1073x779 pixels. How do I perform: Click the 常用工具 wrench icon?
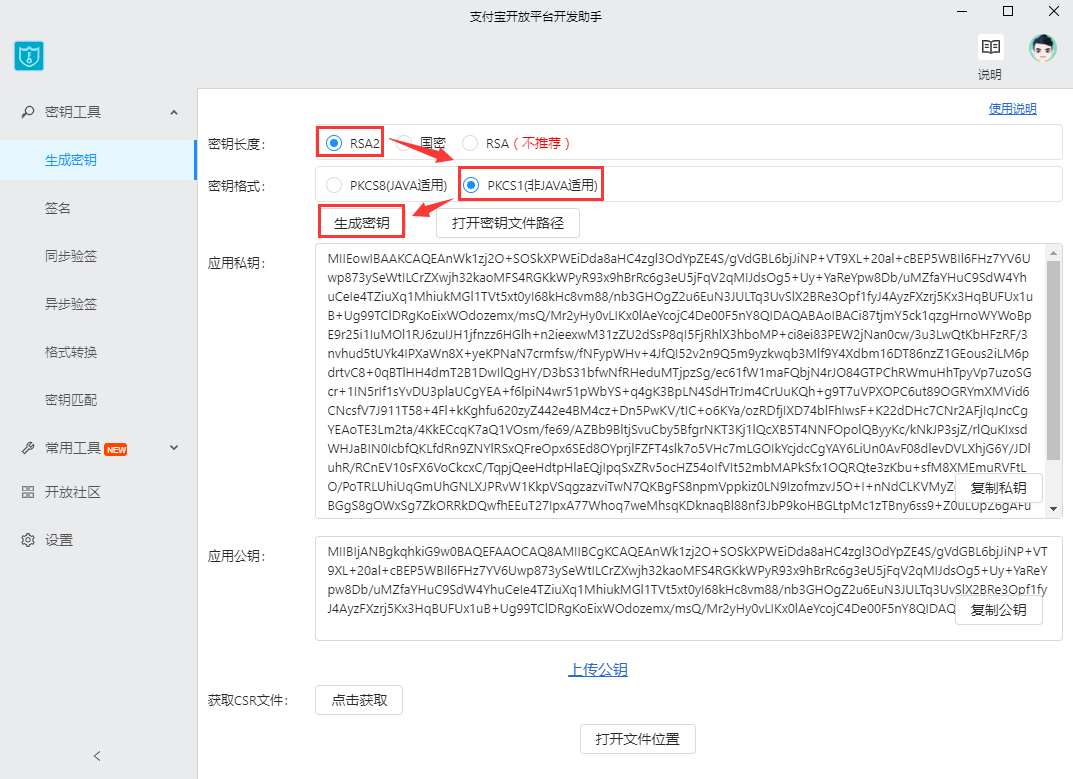(28, 448)
